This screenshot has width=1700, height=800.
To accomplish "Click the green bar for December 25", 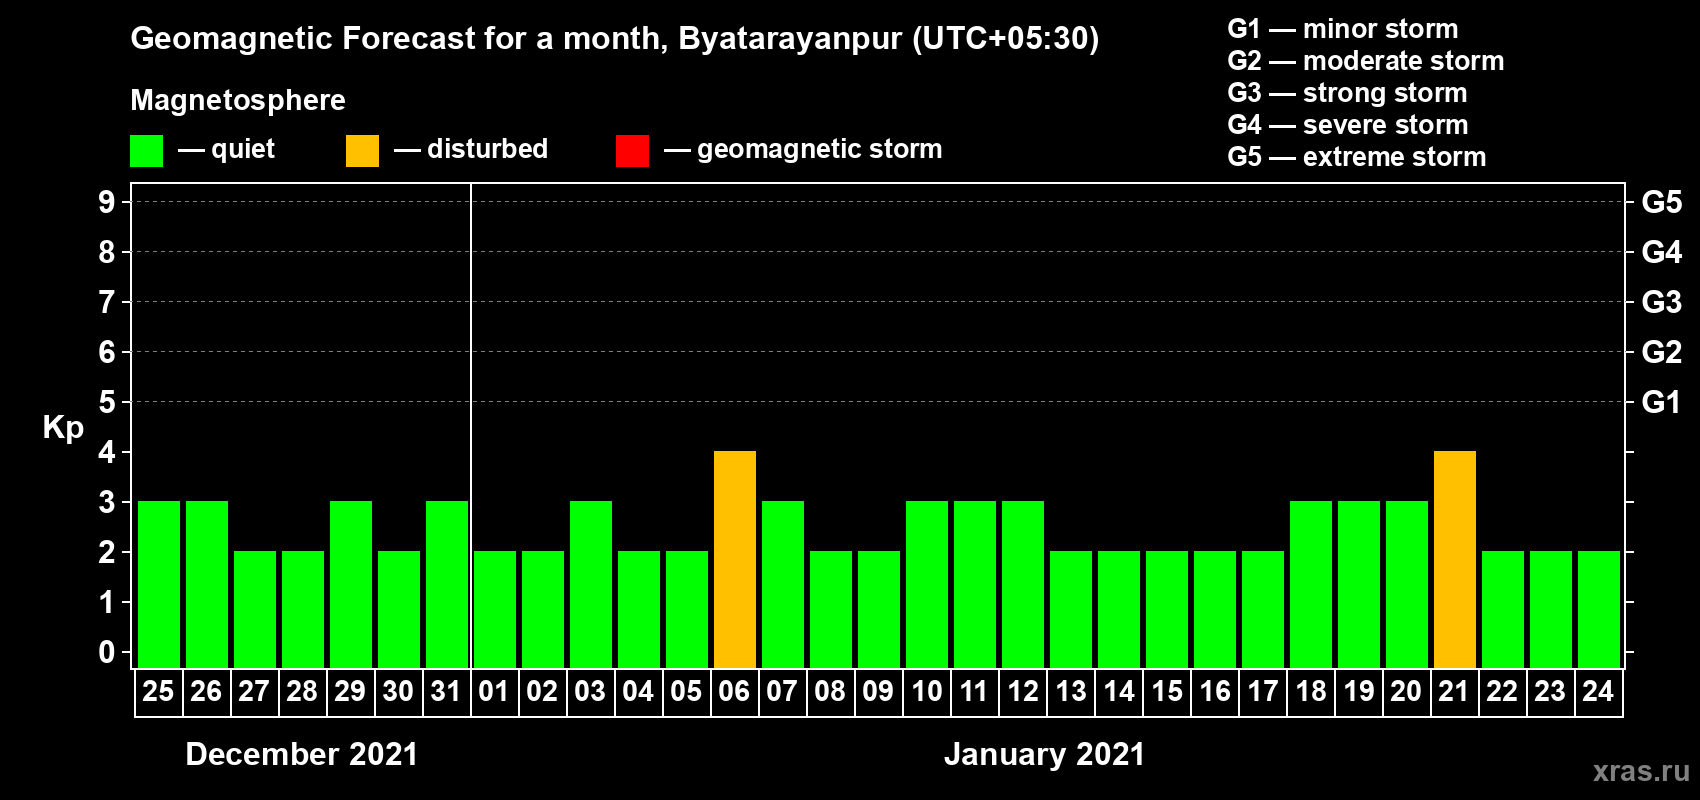I will pyautogui.click(x=159, y=585).
